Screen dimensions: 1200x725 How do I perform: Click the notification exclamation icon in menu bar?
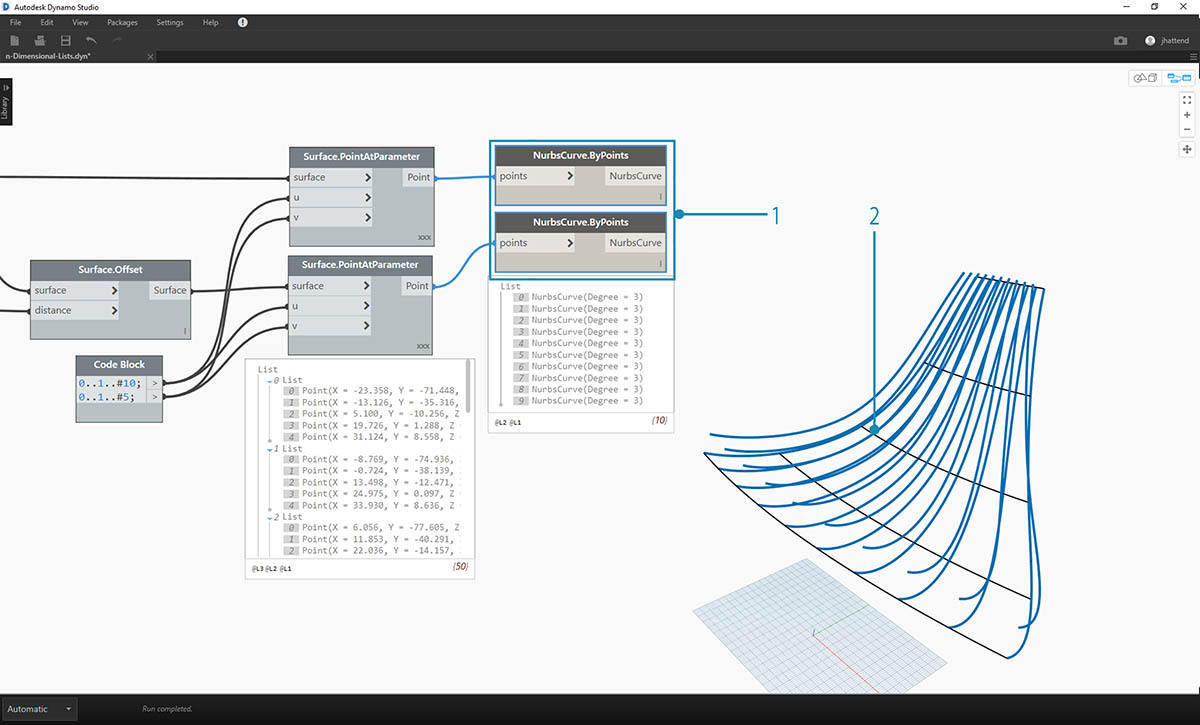click(x=243, y=22)
